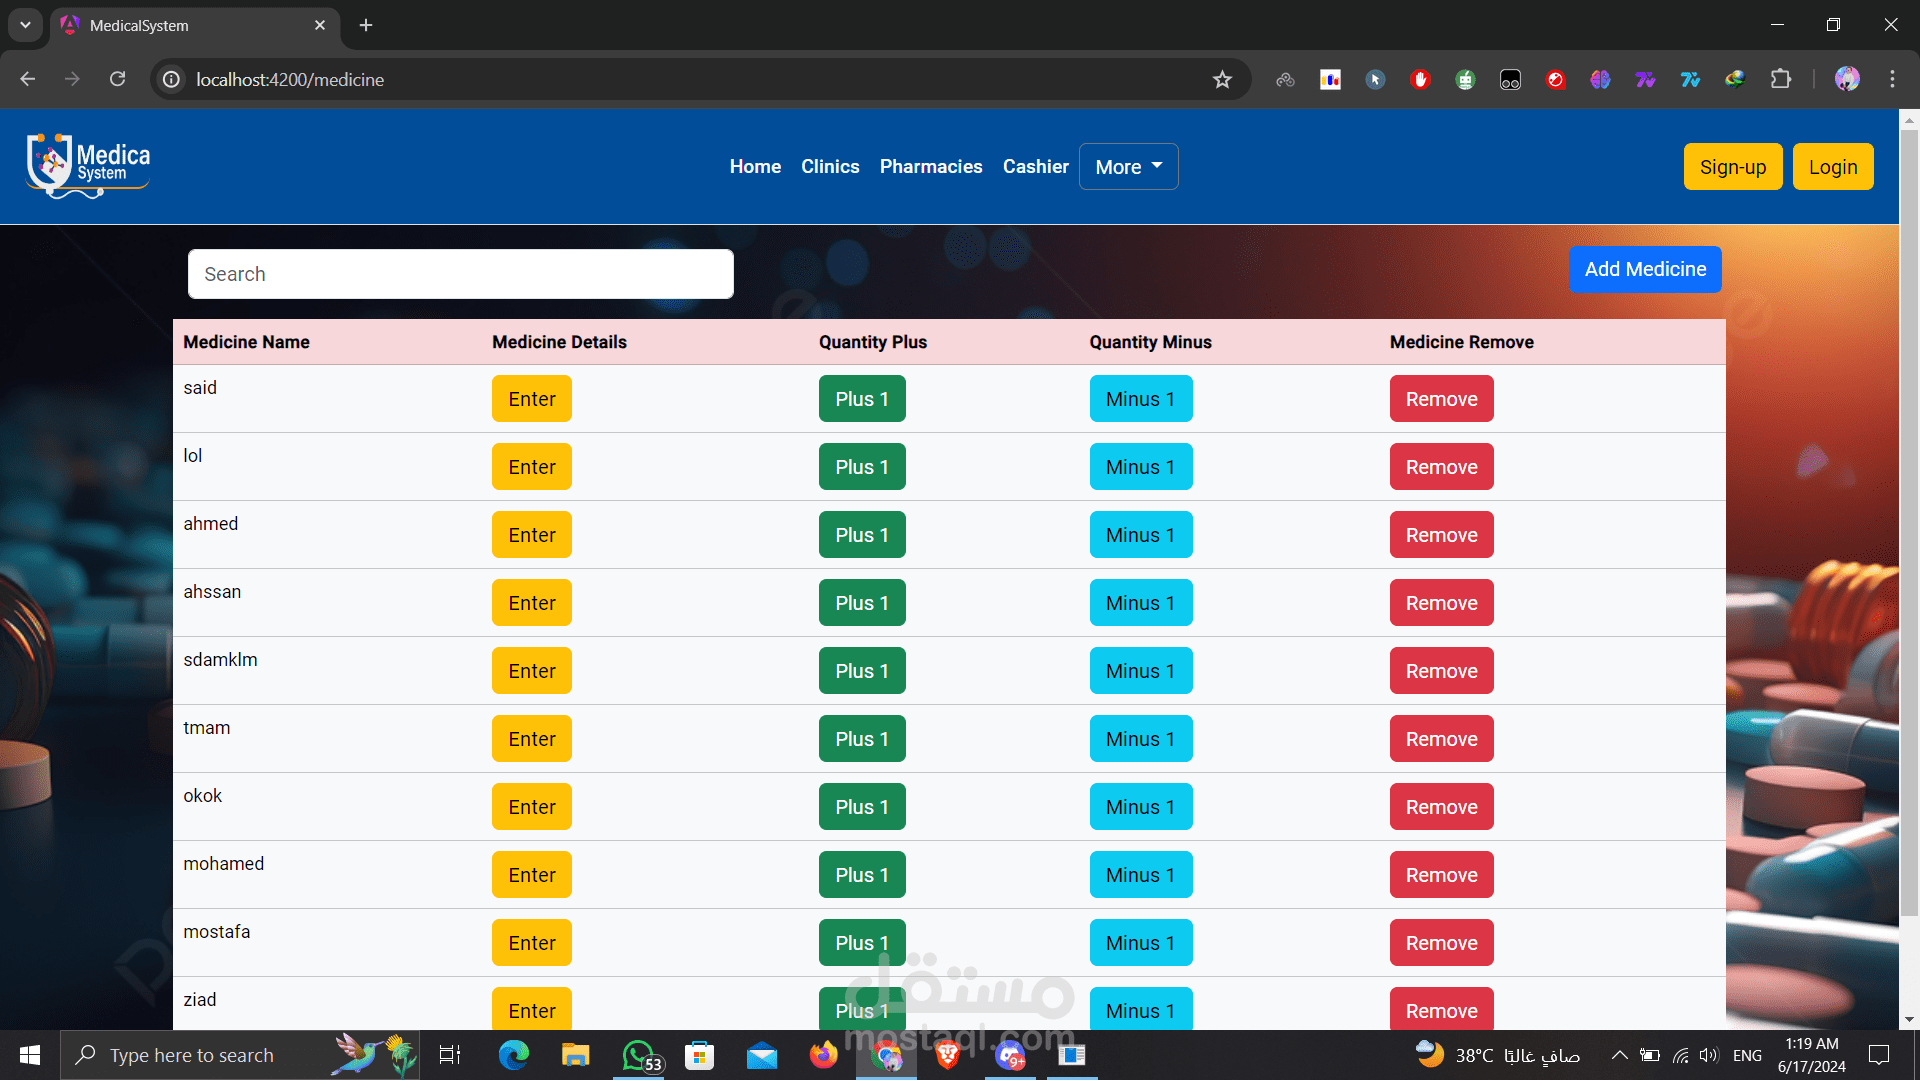This screenshot has height=1080, width=1920.
Task: Reload the page
Action: (x=118, y=79)
